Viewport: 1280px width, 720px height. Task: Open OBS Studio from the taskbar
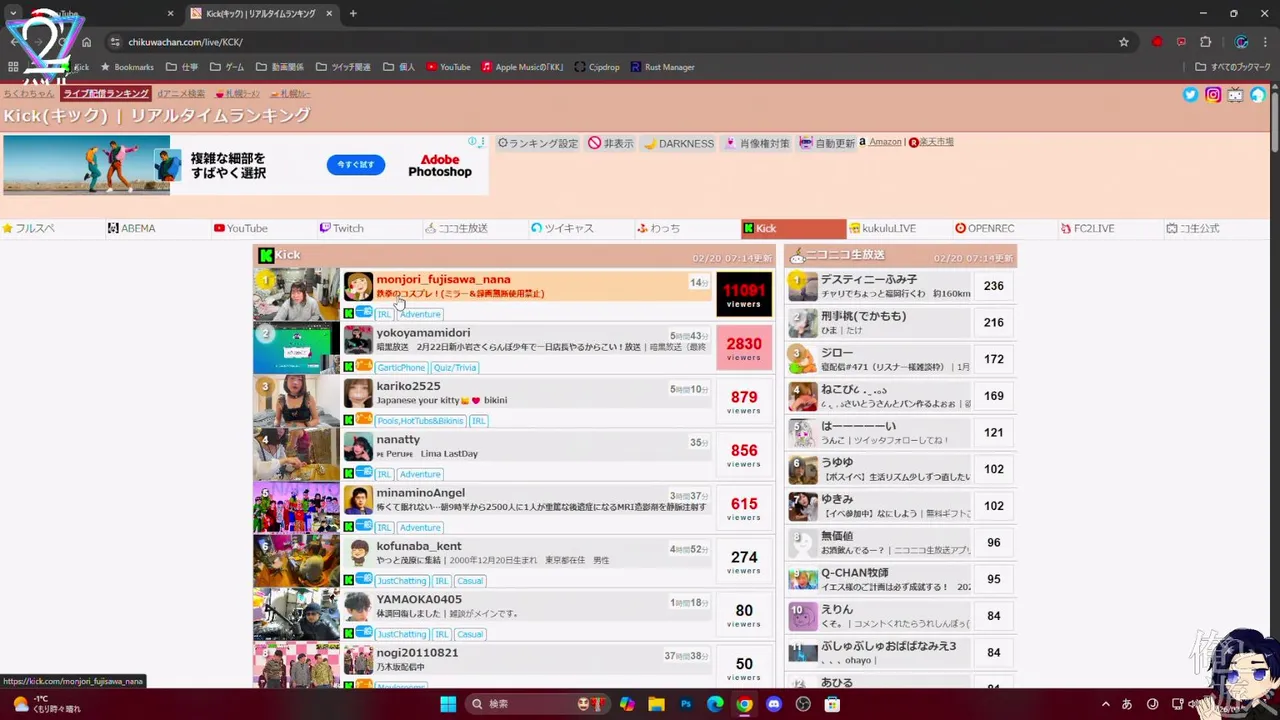[803, 704]
